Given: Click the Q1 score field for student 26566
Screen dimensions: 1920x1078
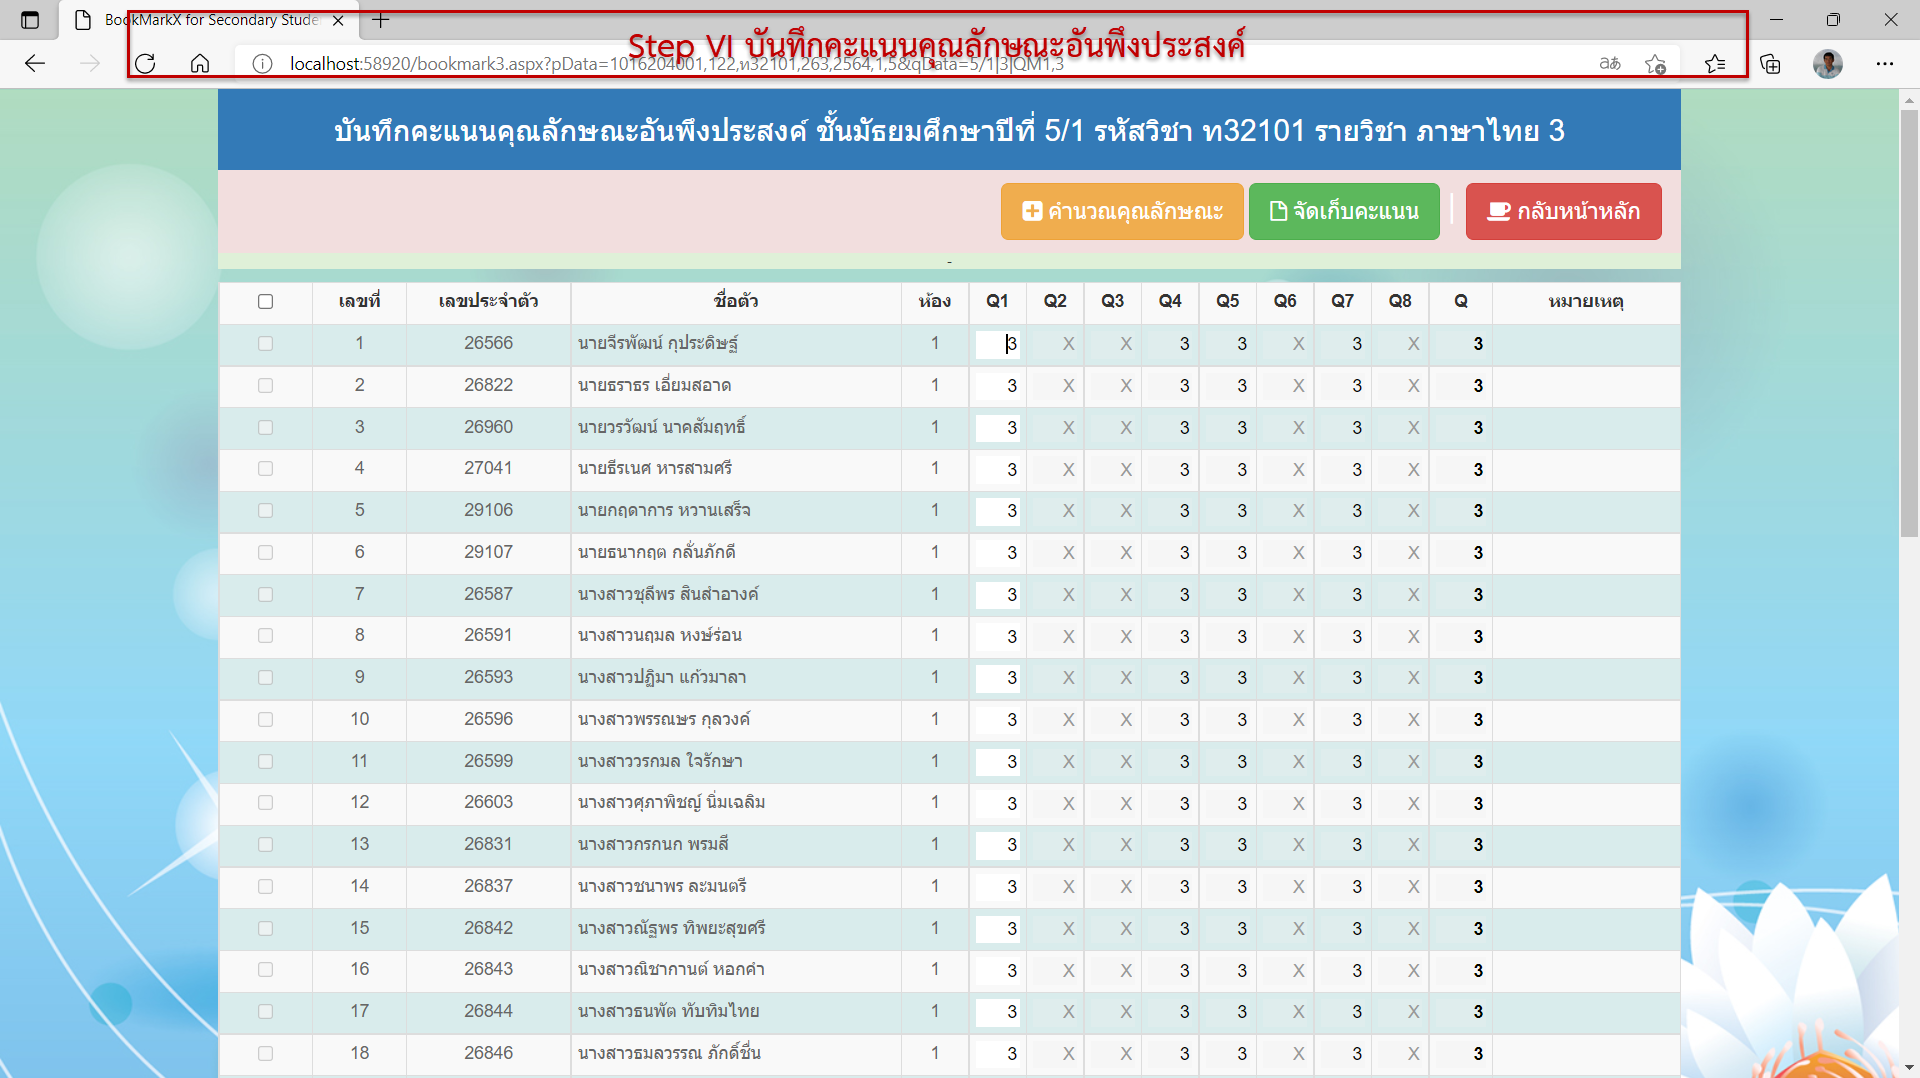Looking at the screenshot, I should point(998,344).
